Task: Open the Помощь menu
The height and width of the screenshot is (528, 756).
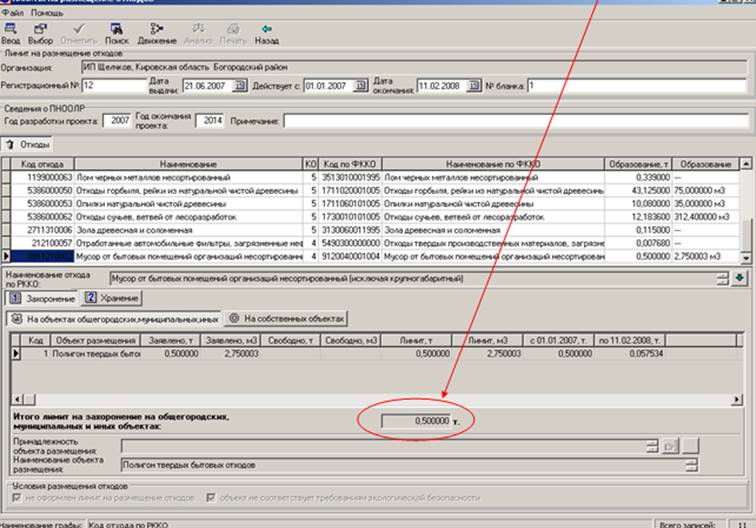Action: point(46,13)
